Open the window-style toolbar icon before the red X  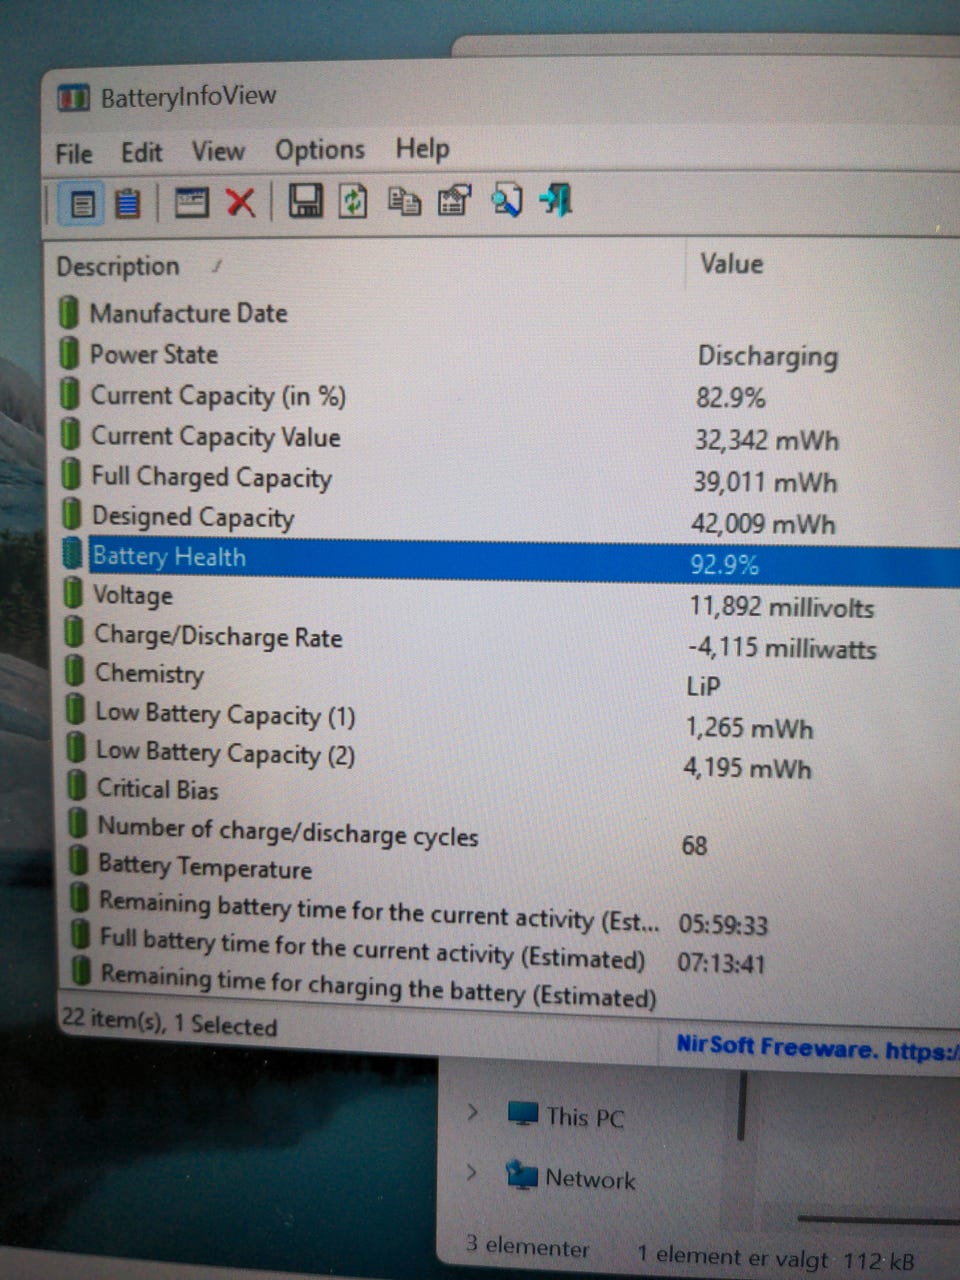pyautogui.click(x=191, y=203)
